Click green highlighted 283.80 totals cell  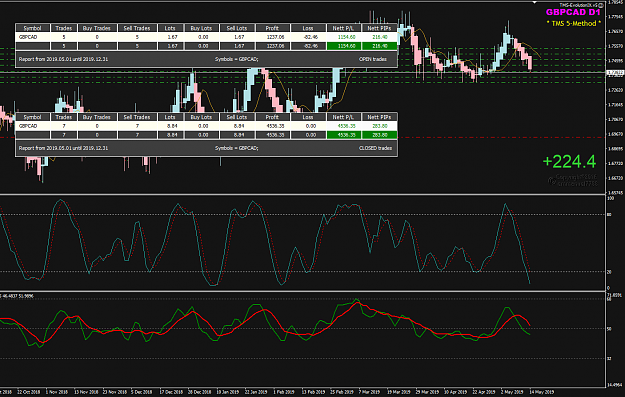379,135
